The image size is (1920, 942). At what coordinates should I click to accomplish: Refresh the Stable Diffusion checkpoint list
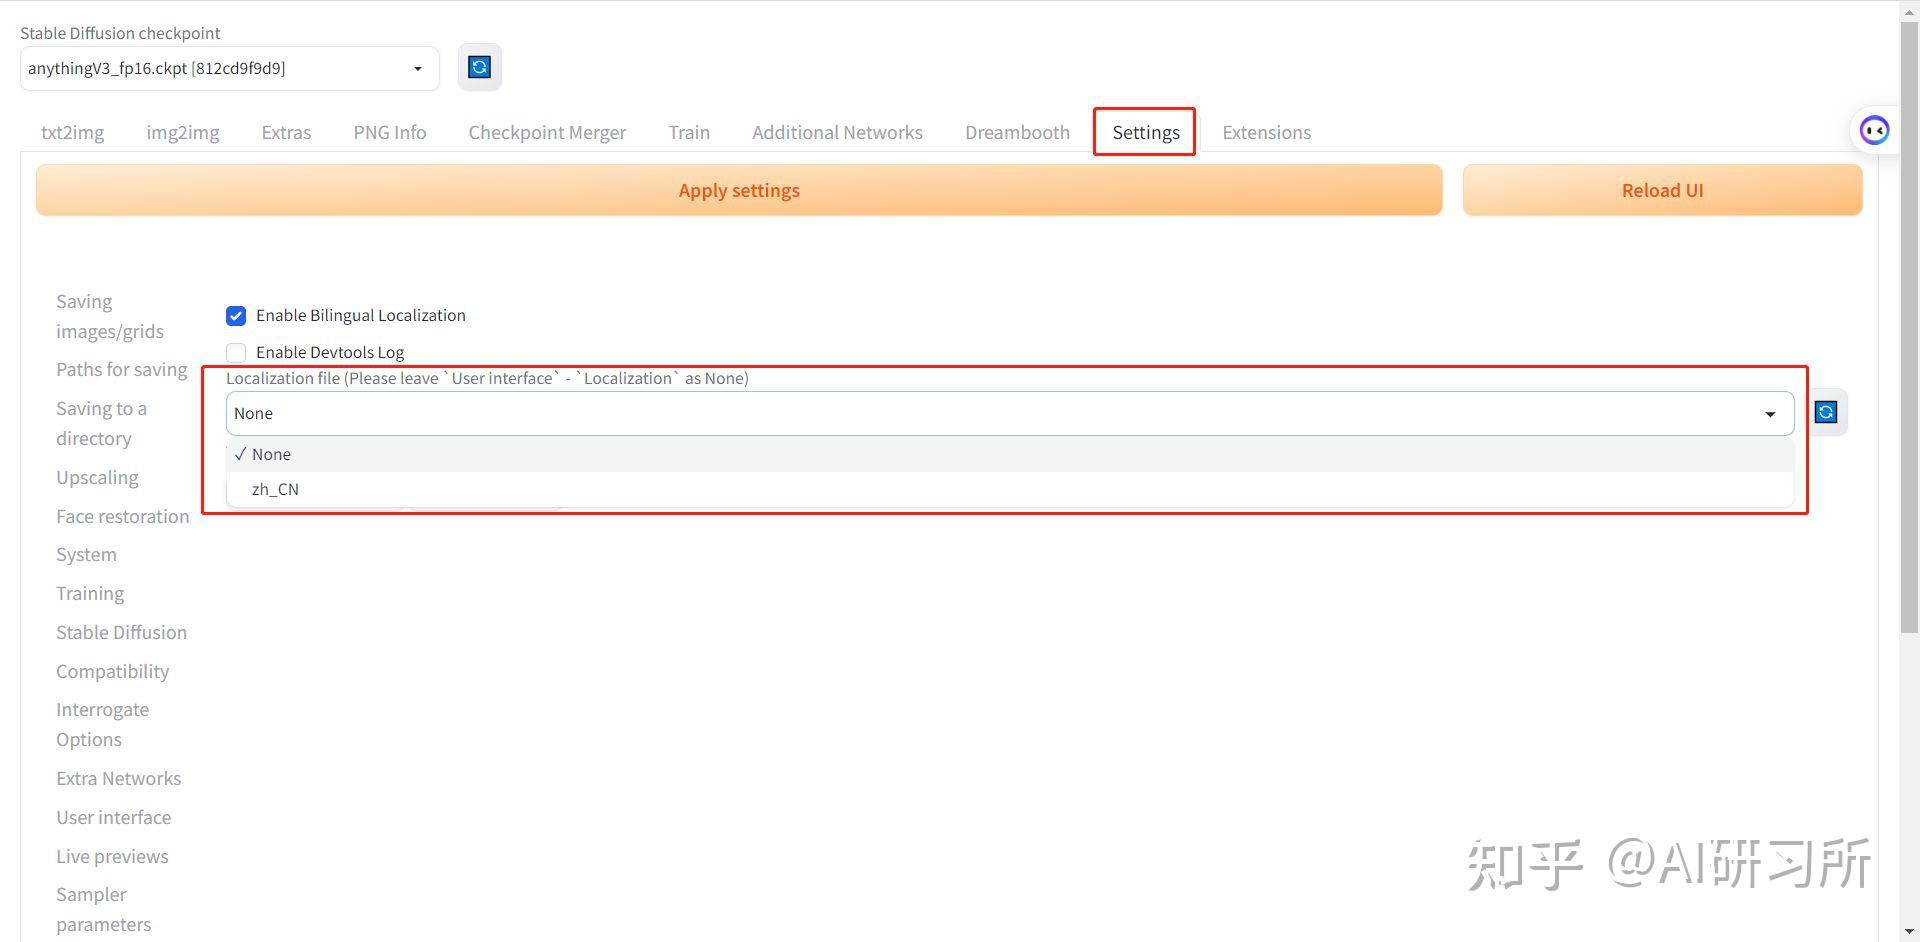coord(479,66)
